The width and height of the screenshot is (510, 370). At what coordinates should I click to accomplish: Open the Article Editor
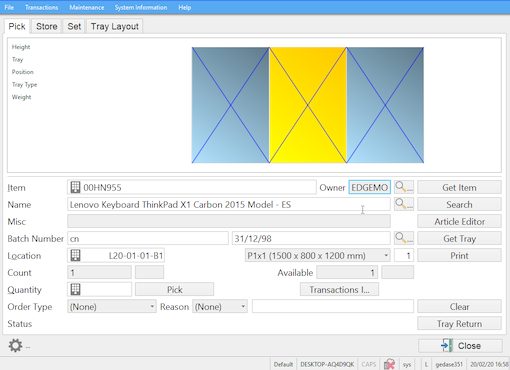click(459, 221)
